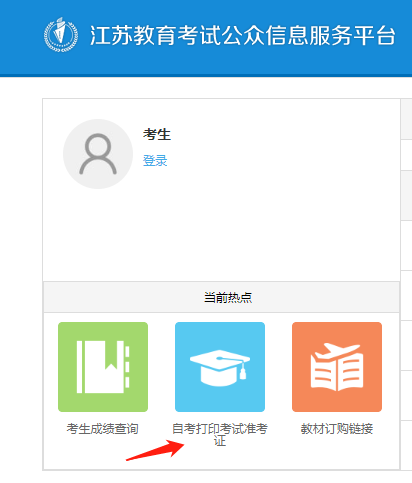Click the red arrow annotation
Viewport: 412px width, 483px height.
[x=155, y=450]
